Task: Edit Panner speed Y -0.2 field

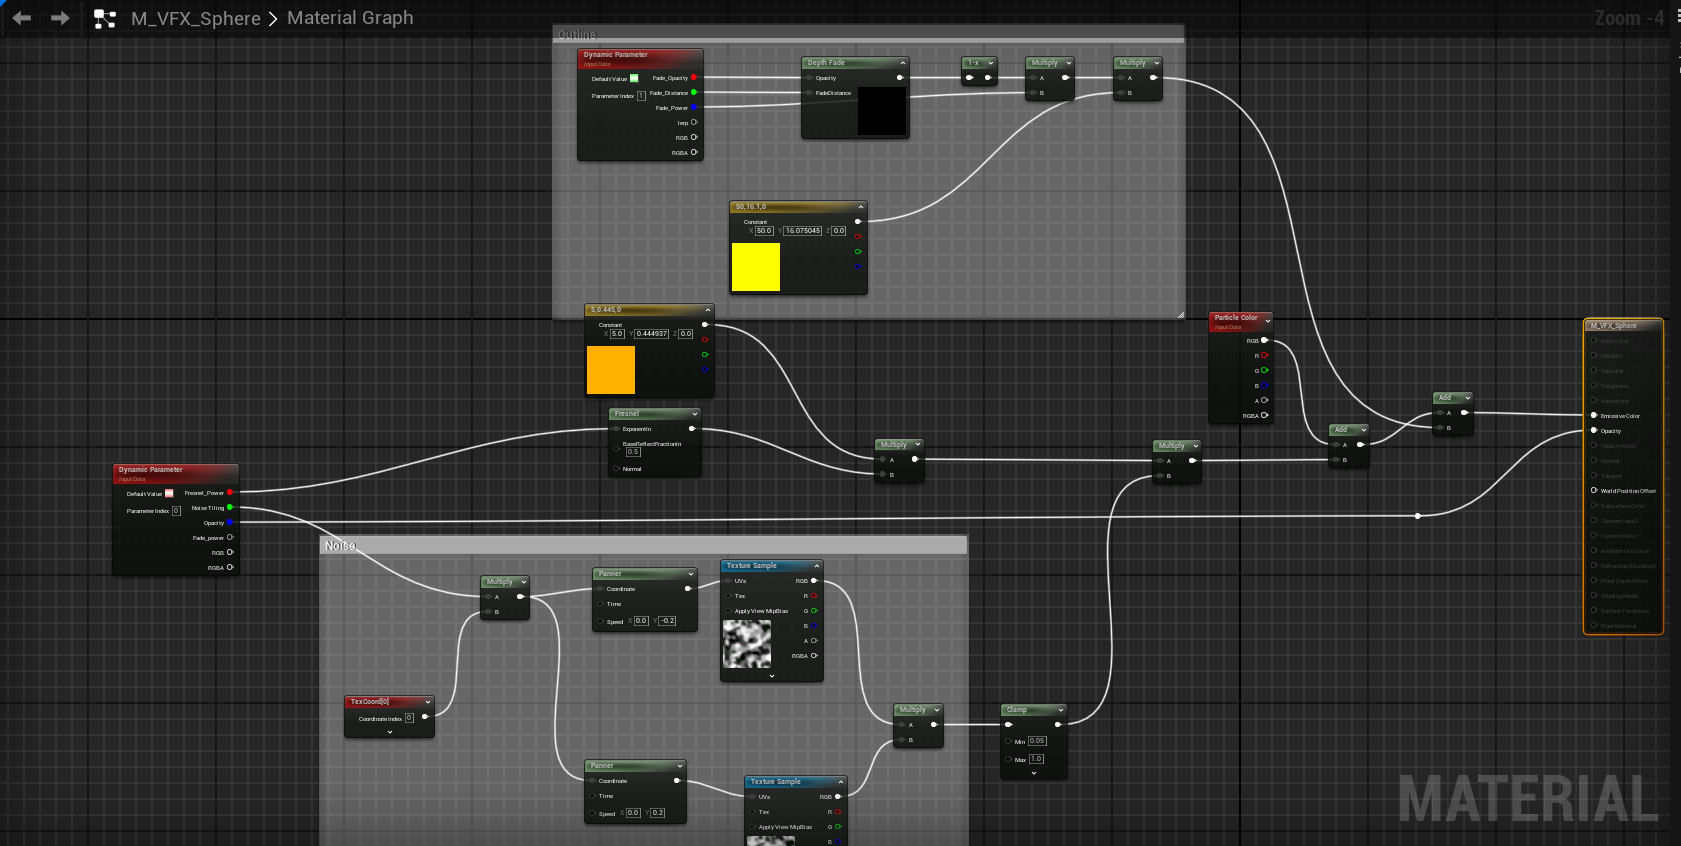Action: click(x=667, y=621)
